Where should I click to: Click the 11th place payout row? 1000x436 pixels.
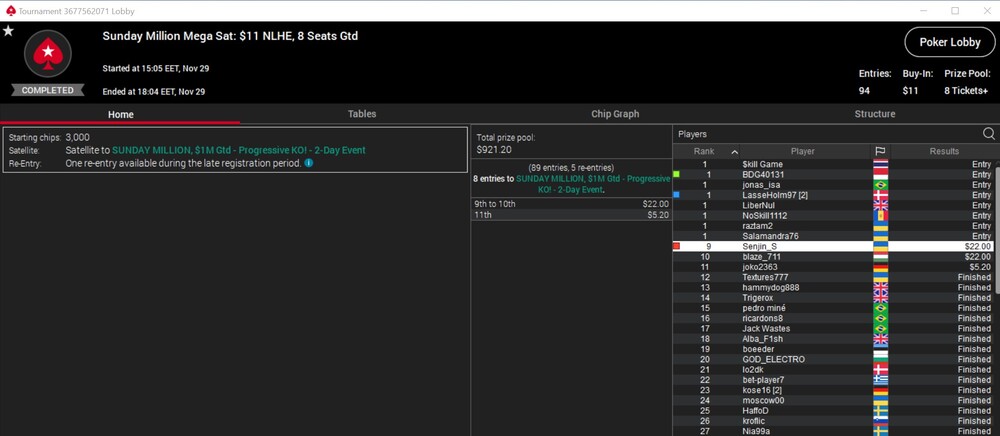(x=571, y=215)
